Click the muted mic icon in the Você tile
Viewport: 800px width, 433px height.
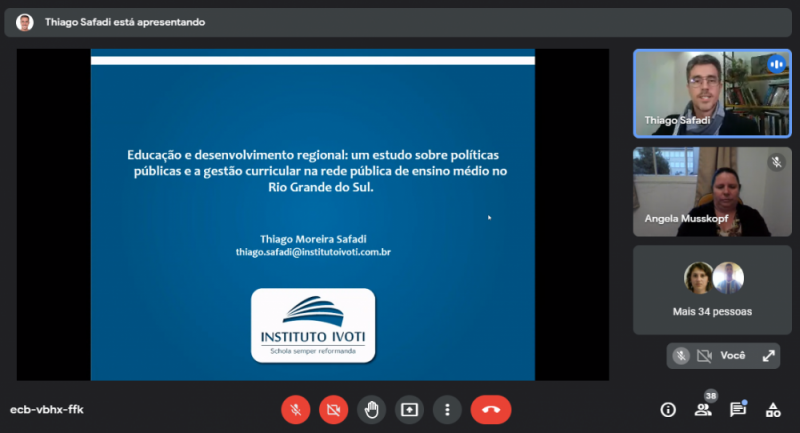point(681,355)
